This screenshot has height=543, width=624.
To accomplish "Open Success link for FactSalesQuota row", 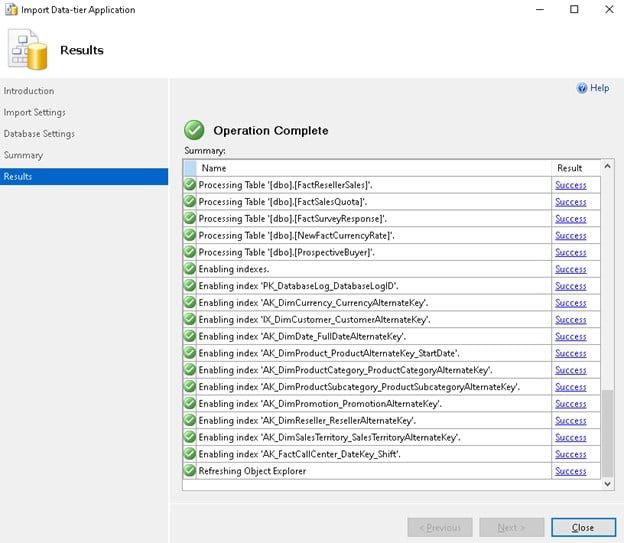I will [570, 202].
